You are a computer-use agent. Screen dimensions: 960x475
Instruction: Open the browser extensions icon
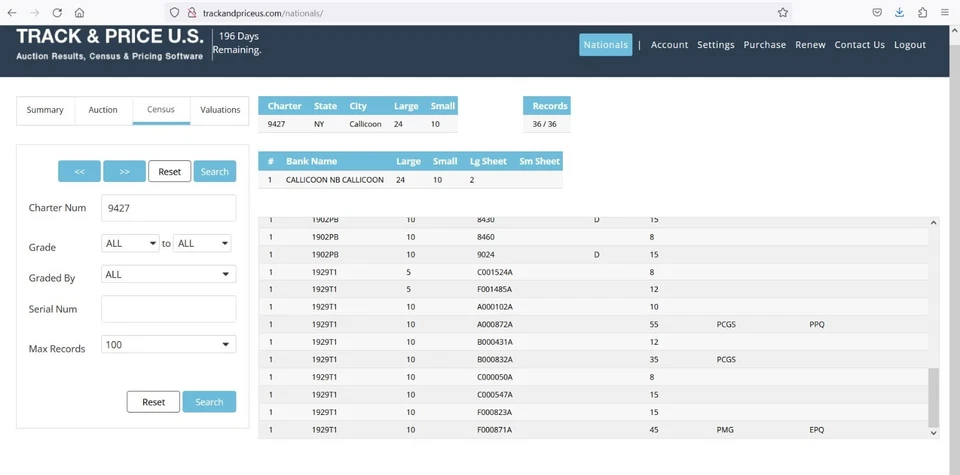click(922, 13)
